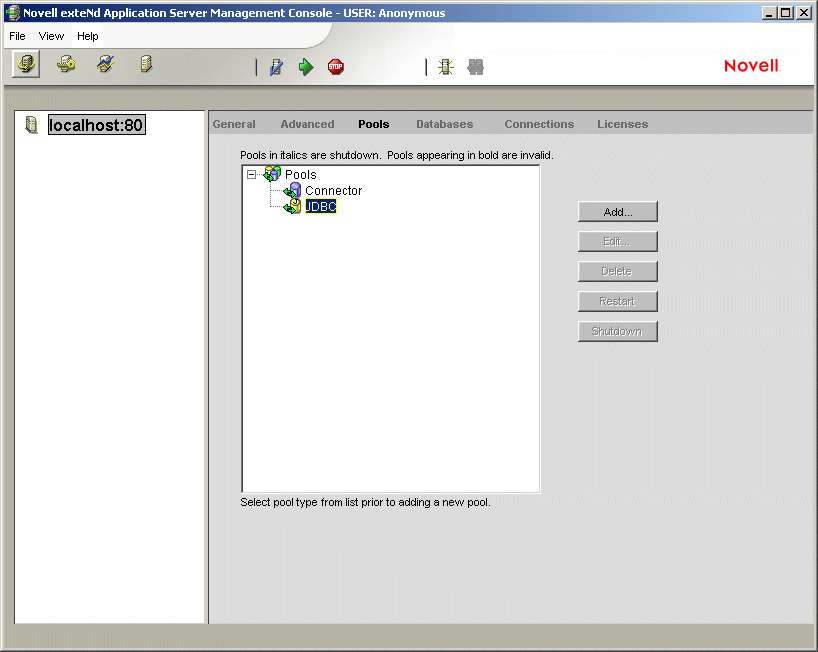The width and height of the screenshot is (818, 652).
Task: Select the Pools root tree label
Action: pyautogui.click(x=300, y=174)
